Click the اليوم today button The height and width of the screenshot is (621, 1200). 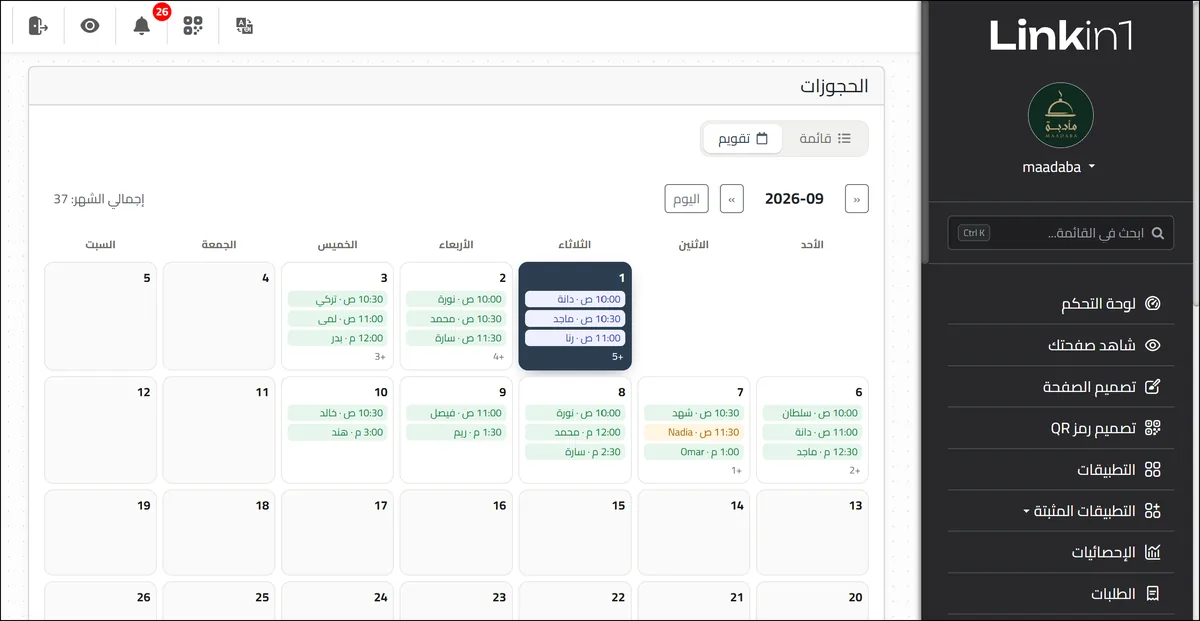pyautogui.click(x=687, y=199)
